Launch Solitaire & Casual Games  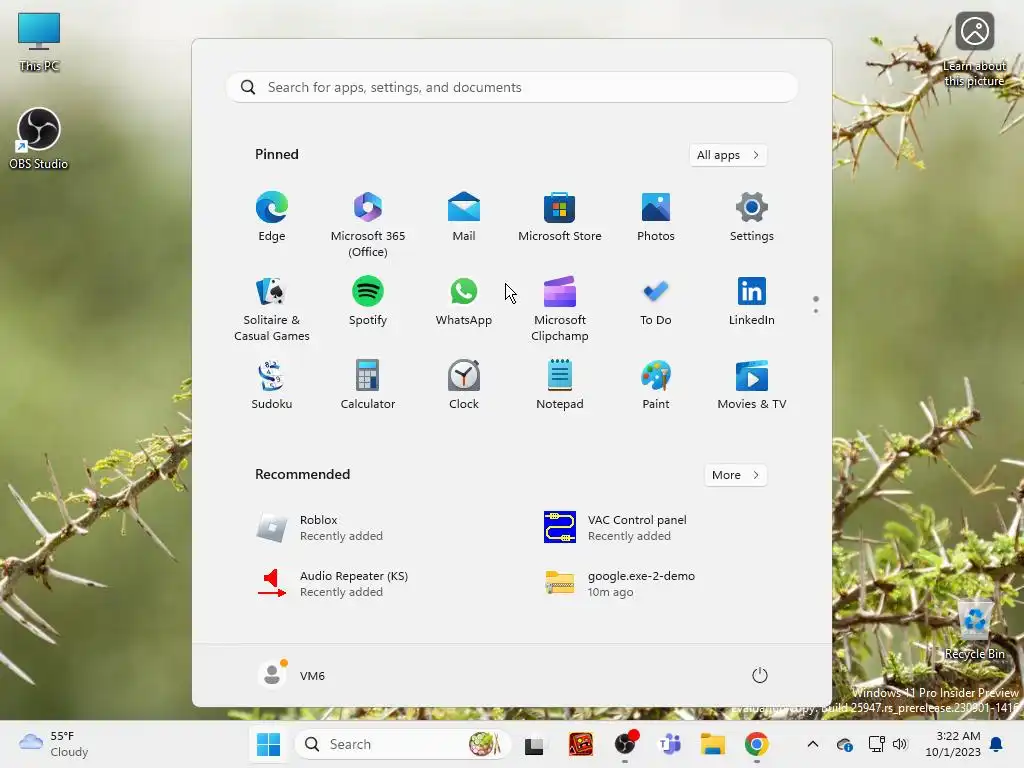pyautogui.click(x=272, y=308)
